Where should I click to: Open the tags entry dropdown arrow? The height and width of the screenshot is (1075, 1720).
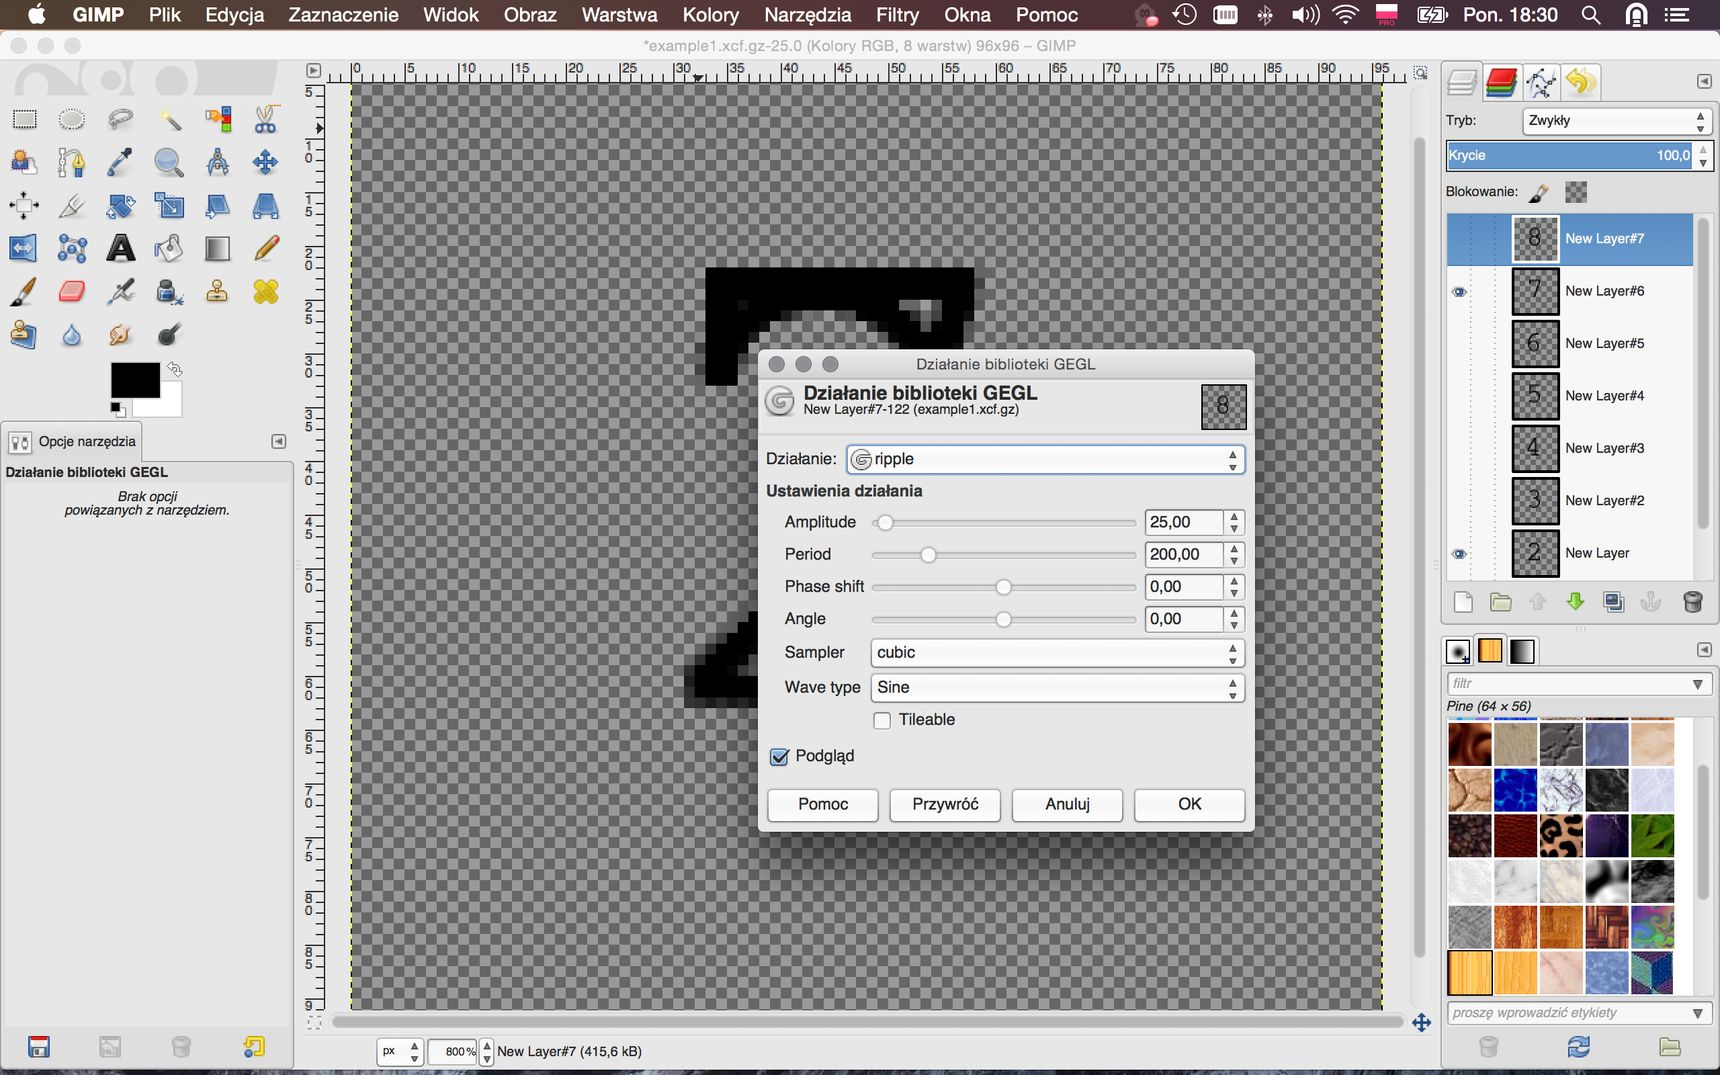pos(1697,1013)
